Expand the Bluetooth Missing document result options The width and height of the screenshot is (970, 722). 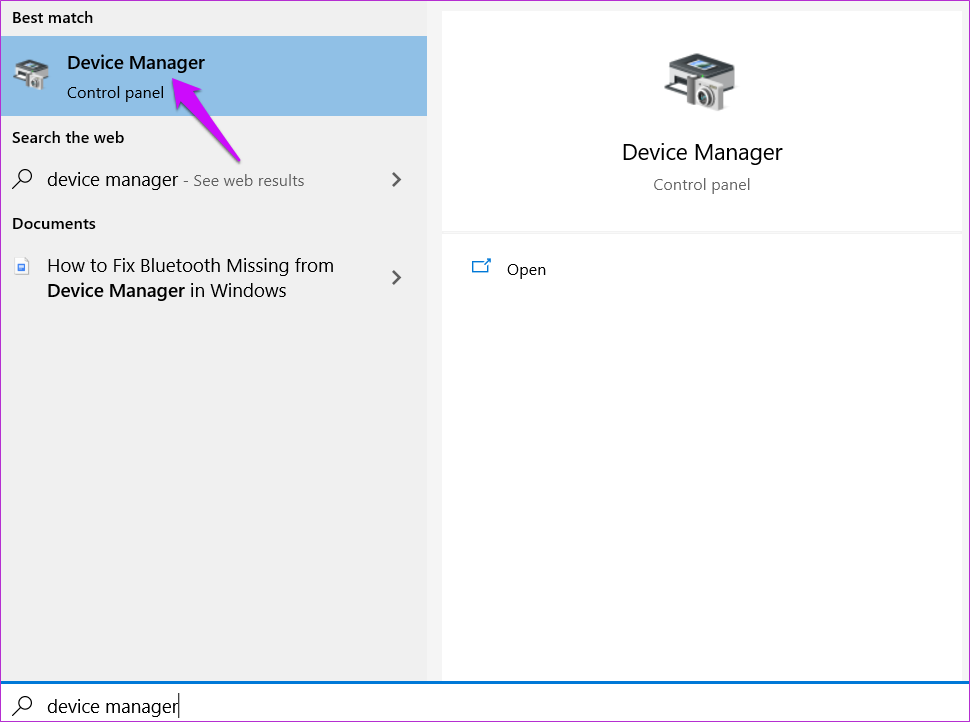pyautogui.click(x=396, y=278)
